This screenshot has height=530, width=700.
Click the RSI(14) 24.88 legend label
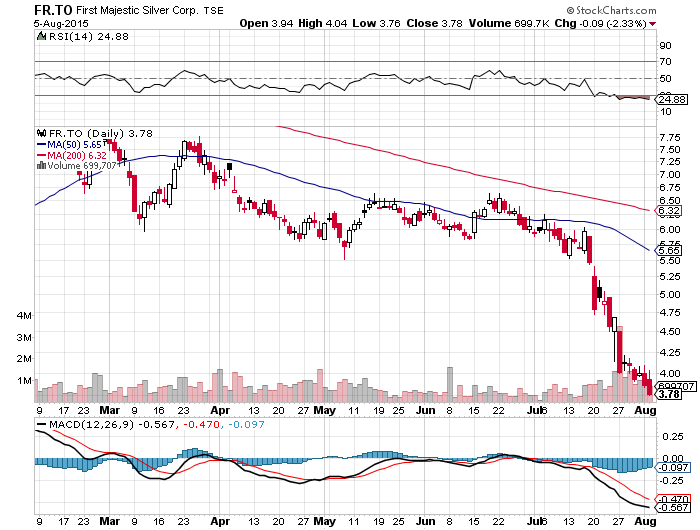tap(88, 37)
